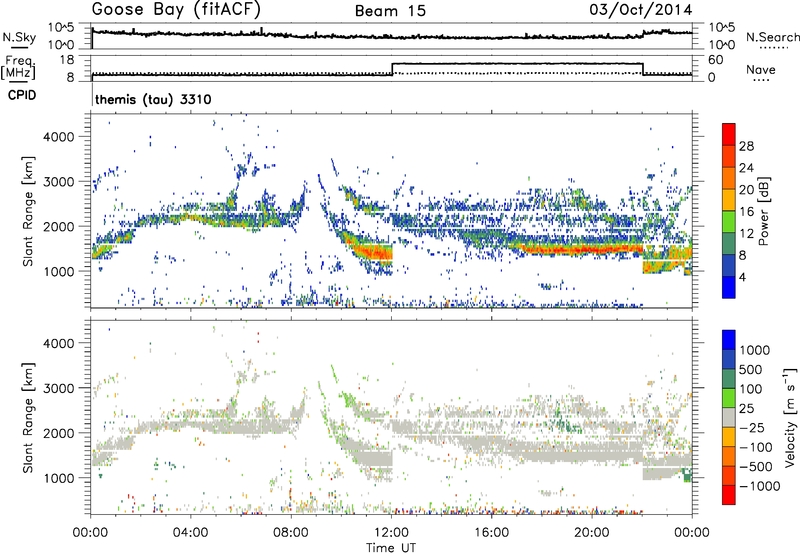Viewport: 800px width, 554px height.
Task: Click the 4 tick on Power colorbar
Action: point(742,277)
